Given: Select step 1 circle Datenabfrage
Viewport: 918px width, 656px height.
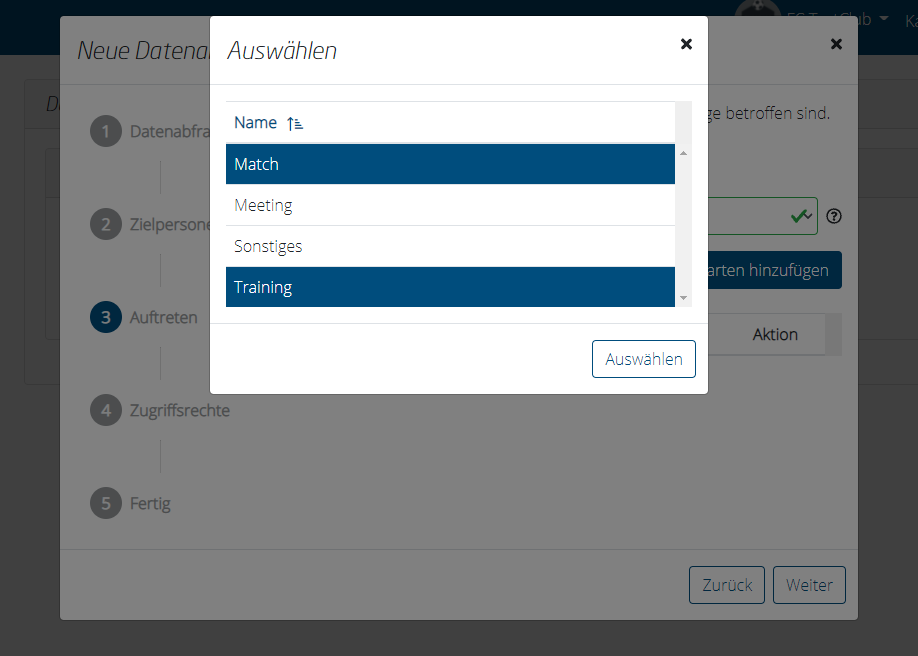Looking at the screenshot, I should tap(106, 131).
